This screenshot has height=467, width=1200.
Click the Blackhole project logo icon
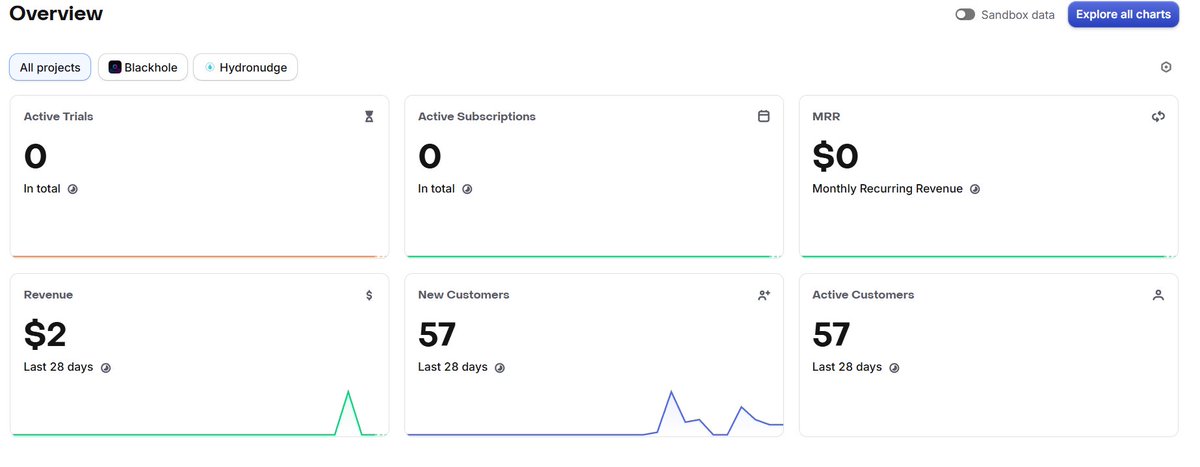(115, 68)
